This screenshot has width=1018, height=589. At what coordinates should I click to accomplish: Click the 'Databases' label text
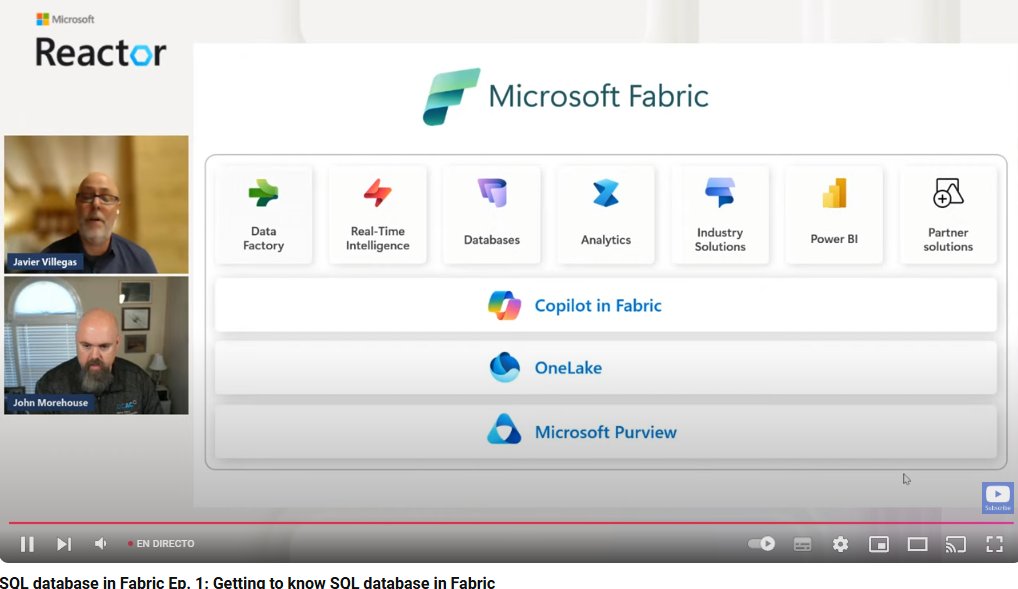tap(492, 240)
